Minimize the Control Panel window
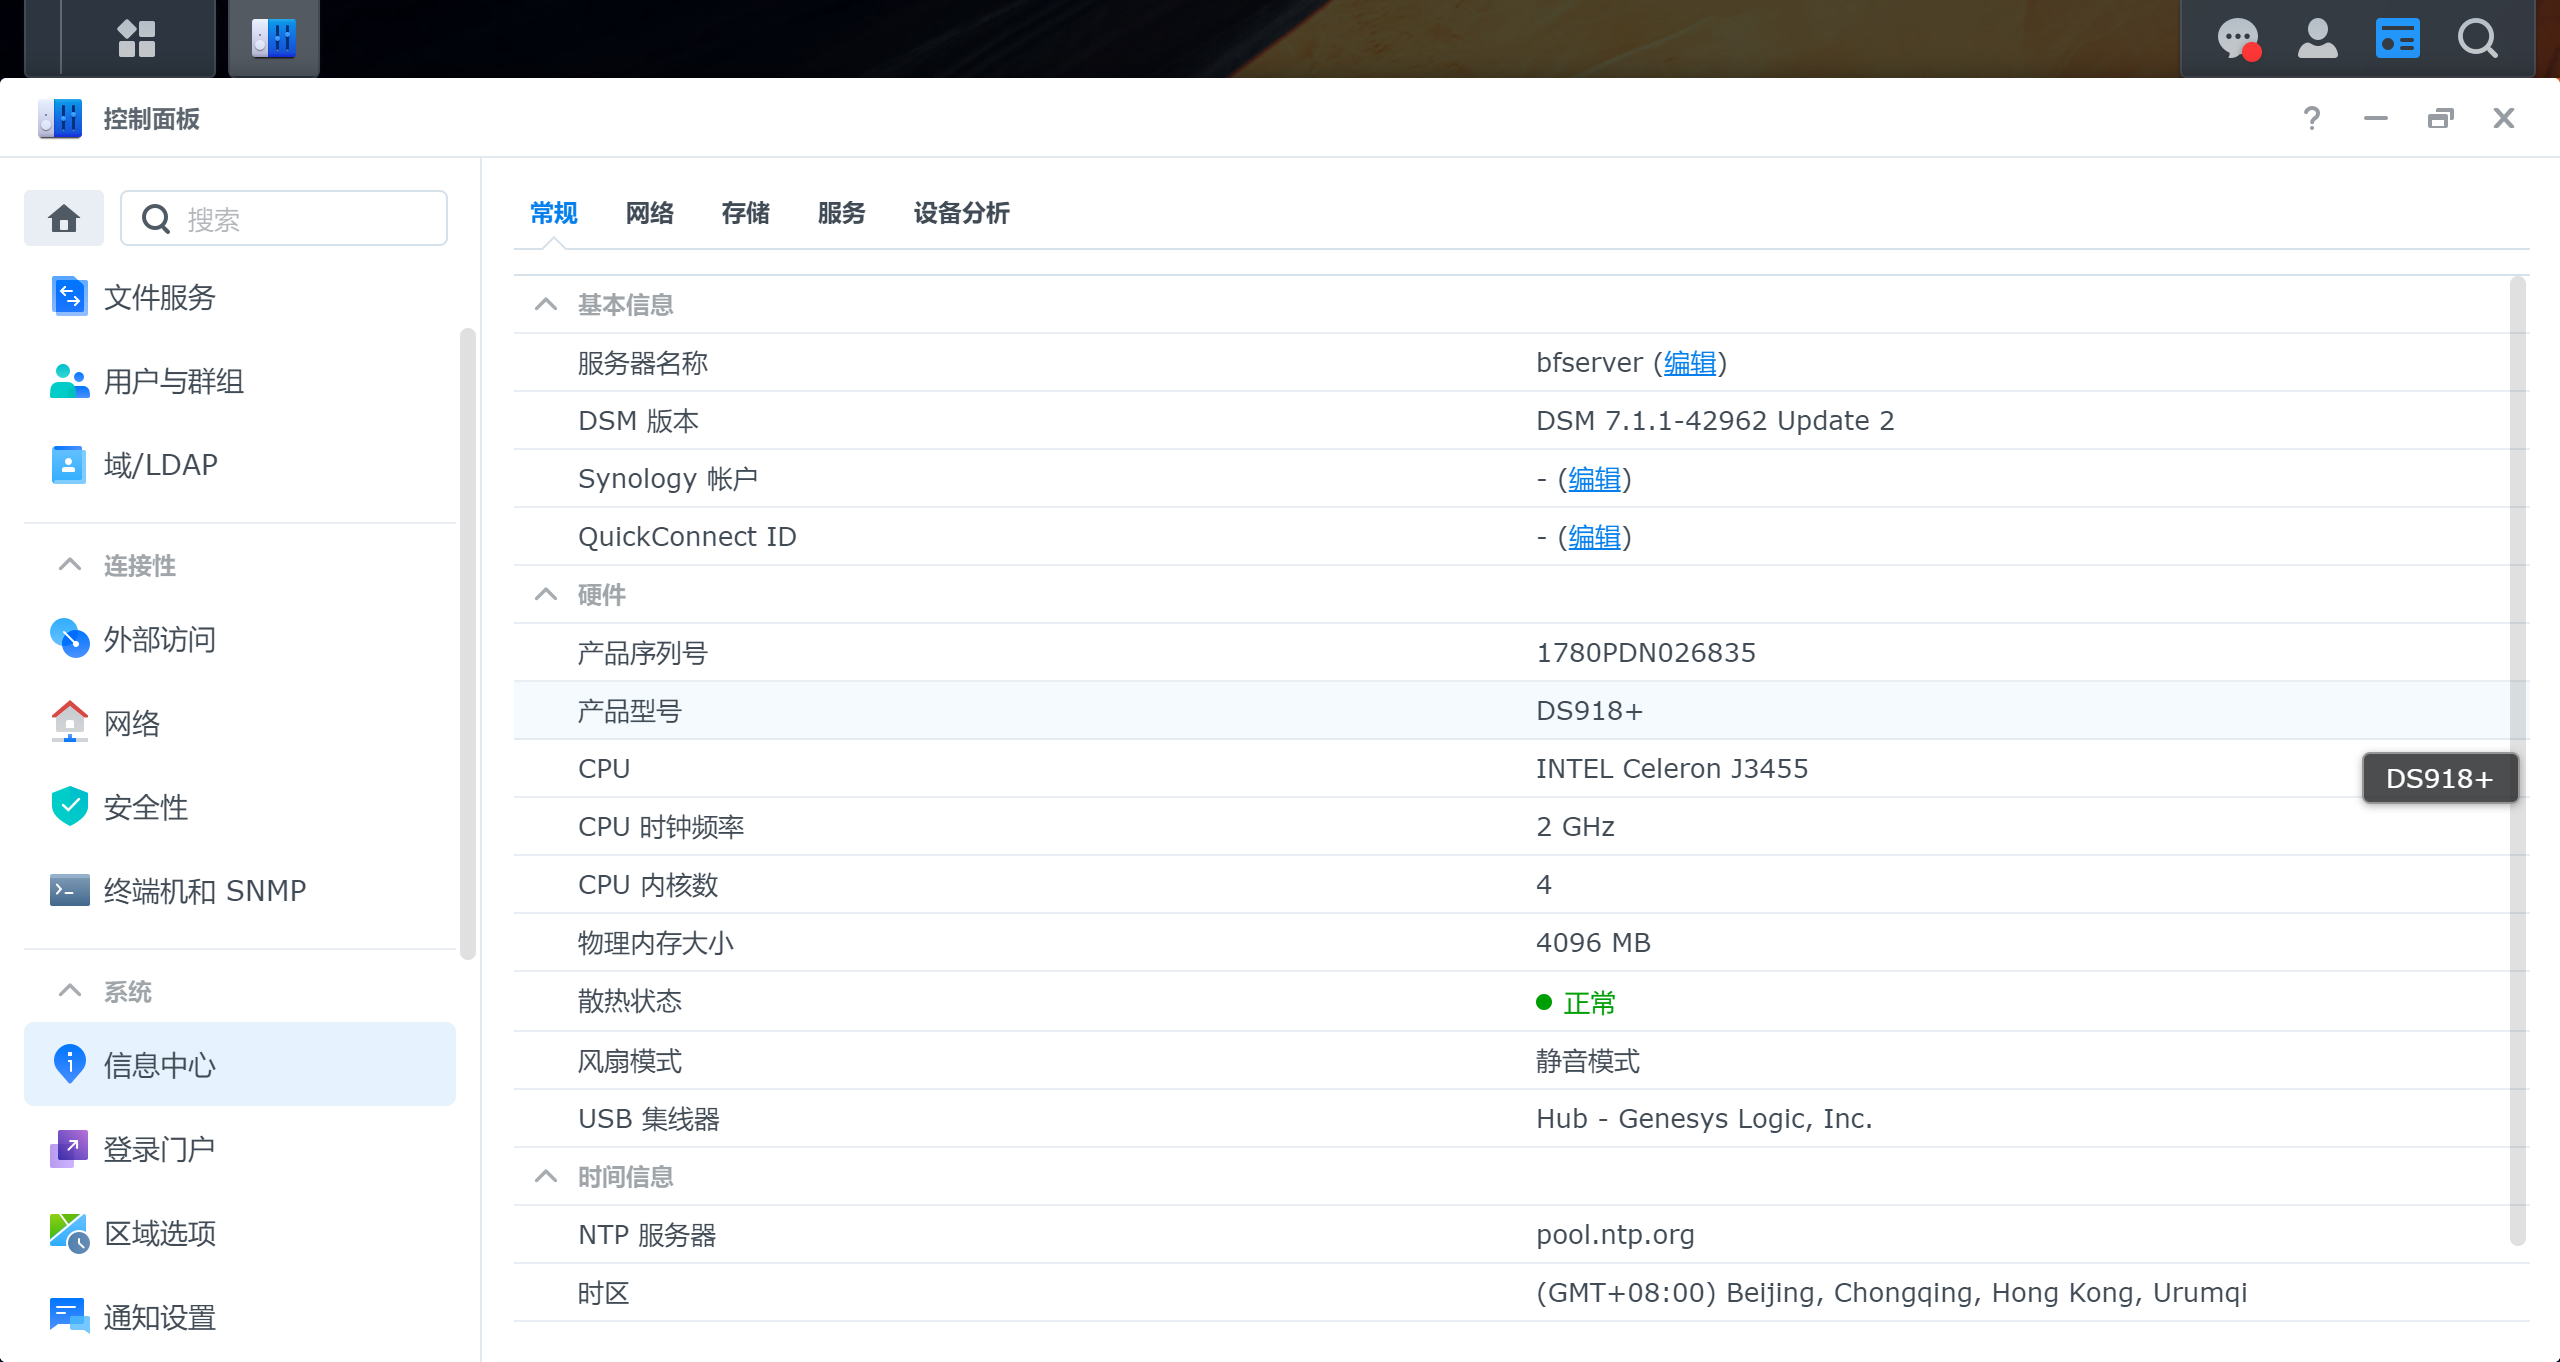 click(2375, 118)
